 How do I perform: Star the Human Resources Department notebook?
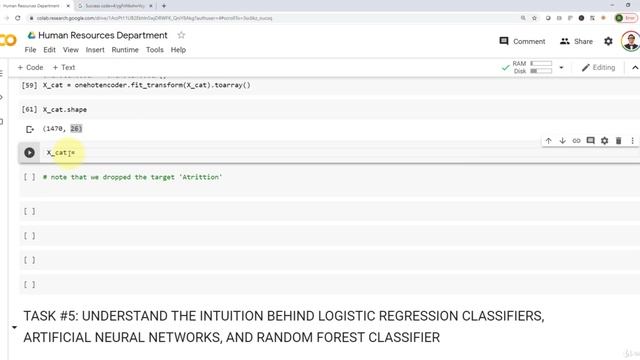(x=181, y=36)
